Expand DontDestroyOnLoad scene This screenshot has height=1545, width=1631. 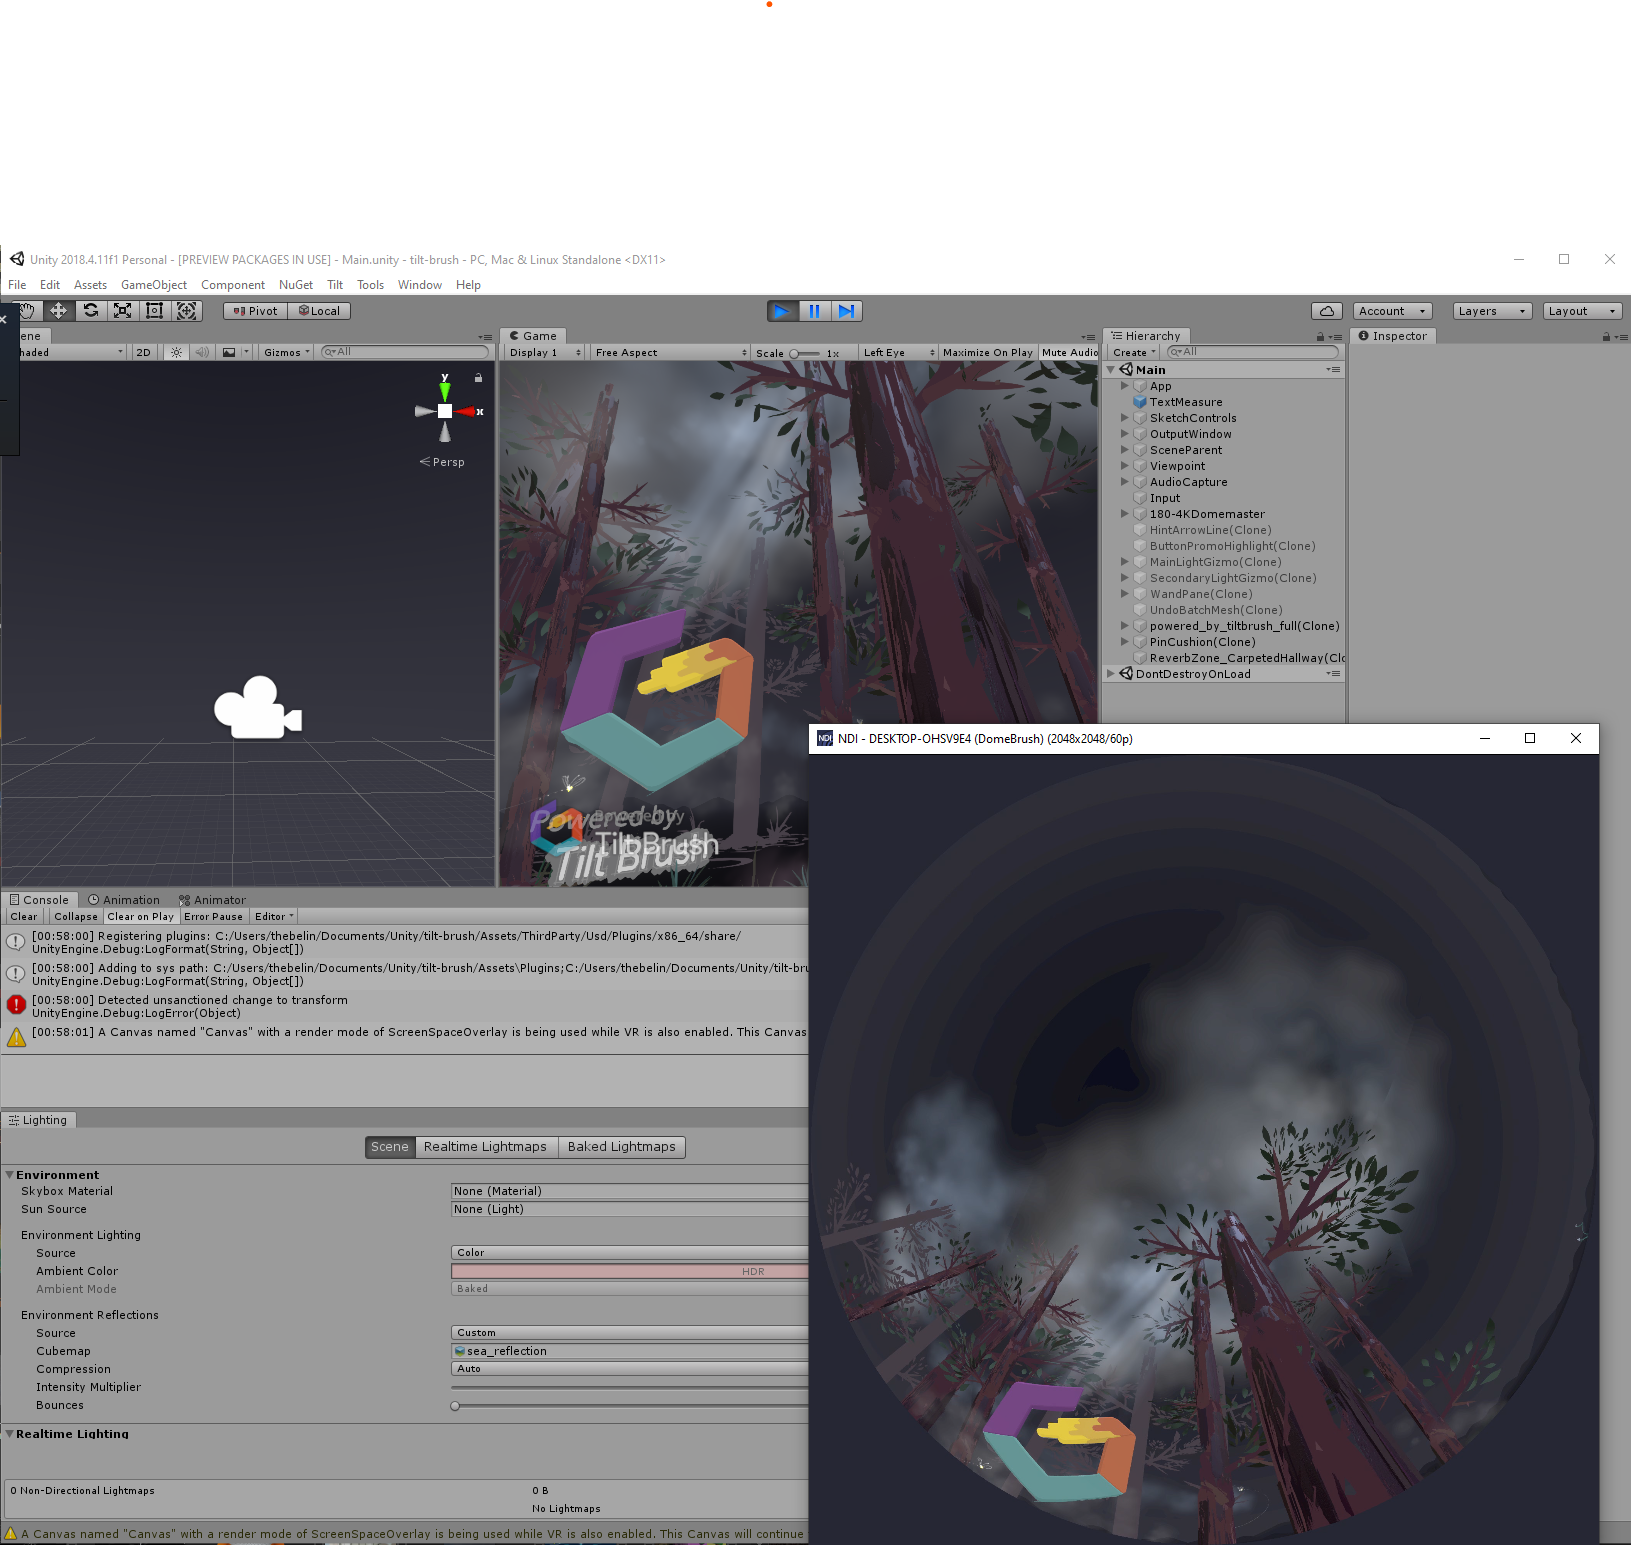click(1111, 674)
